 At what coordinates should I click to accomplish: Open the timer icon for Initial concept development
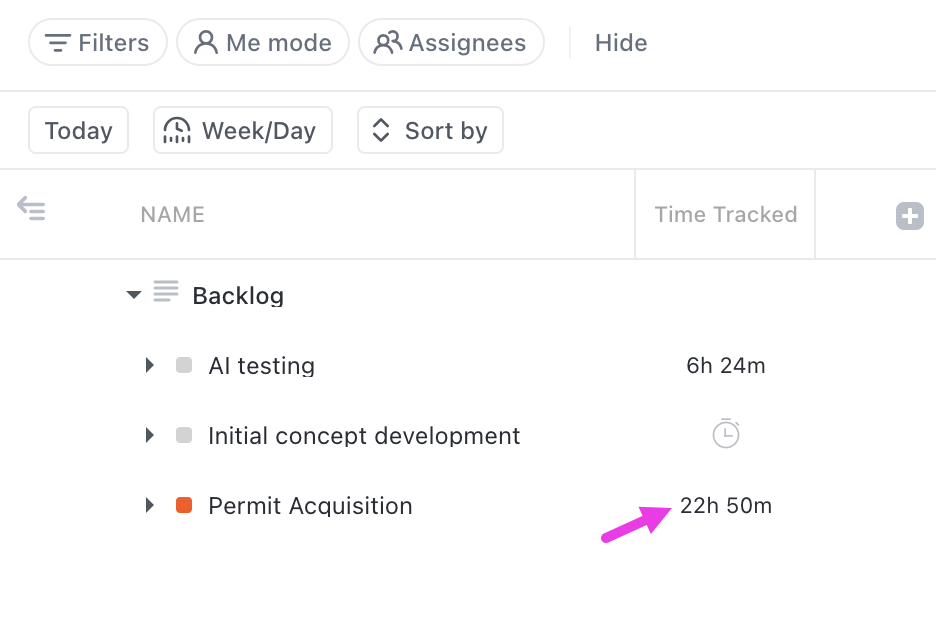click(x=725, y=433)
